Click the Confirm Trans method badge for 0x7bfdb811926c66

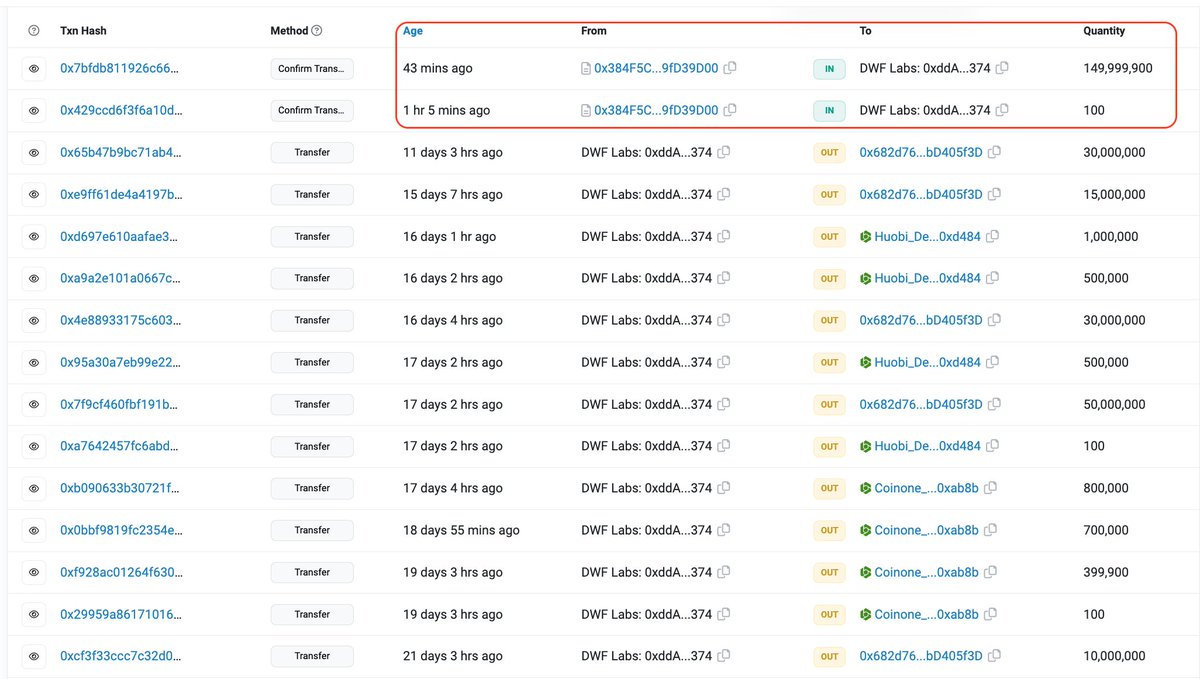coord(312,69)
